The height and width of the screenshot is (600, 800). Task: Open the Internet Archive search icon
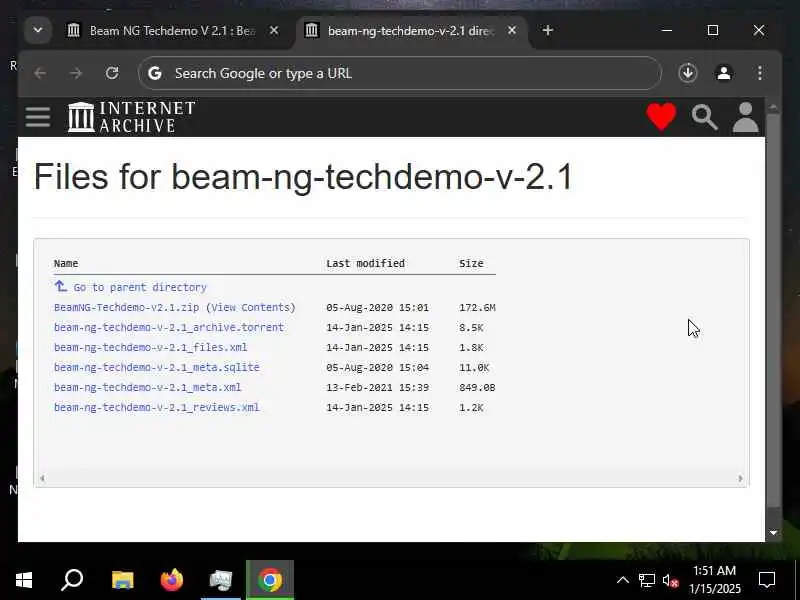pos(705,117)
